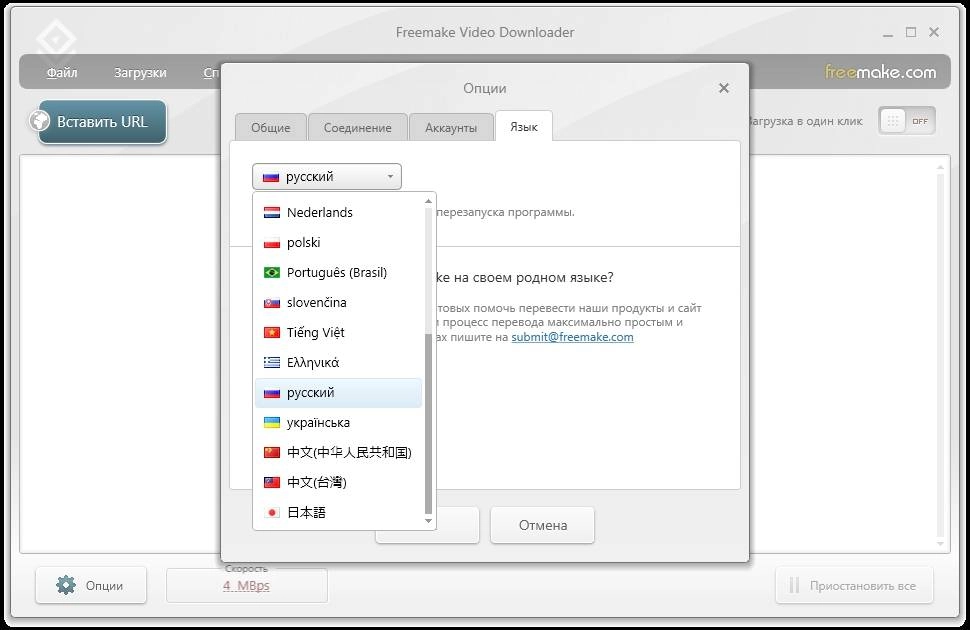Click the Vietnam flag icon

click(272, 333)
